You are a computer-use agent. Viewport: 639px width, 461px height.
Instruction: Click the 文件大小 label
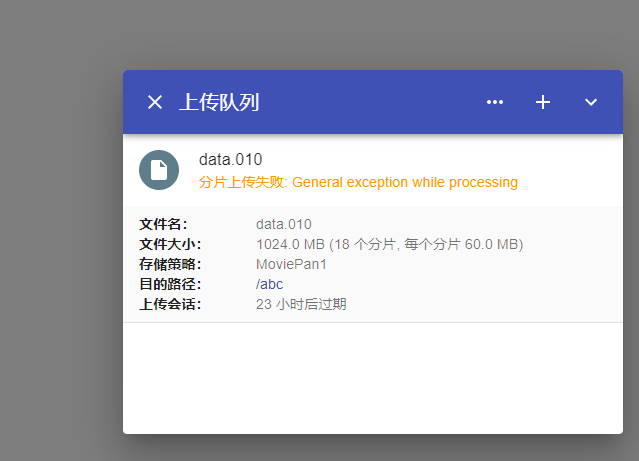point(170,244)
